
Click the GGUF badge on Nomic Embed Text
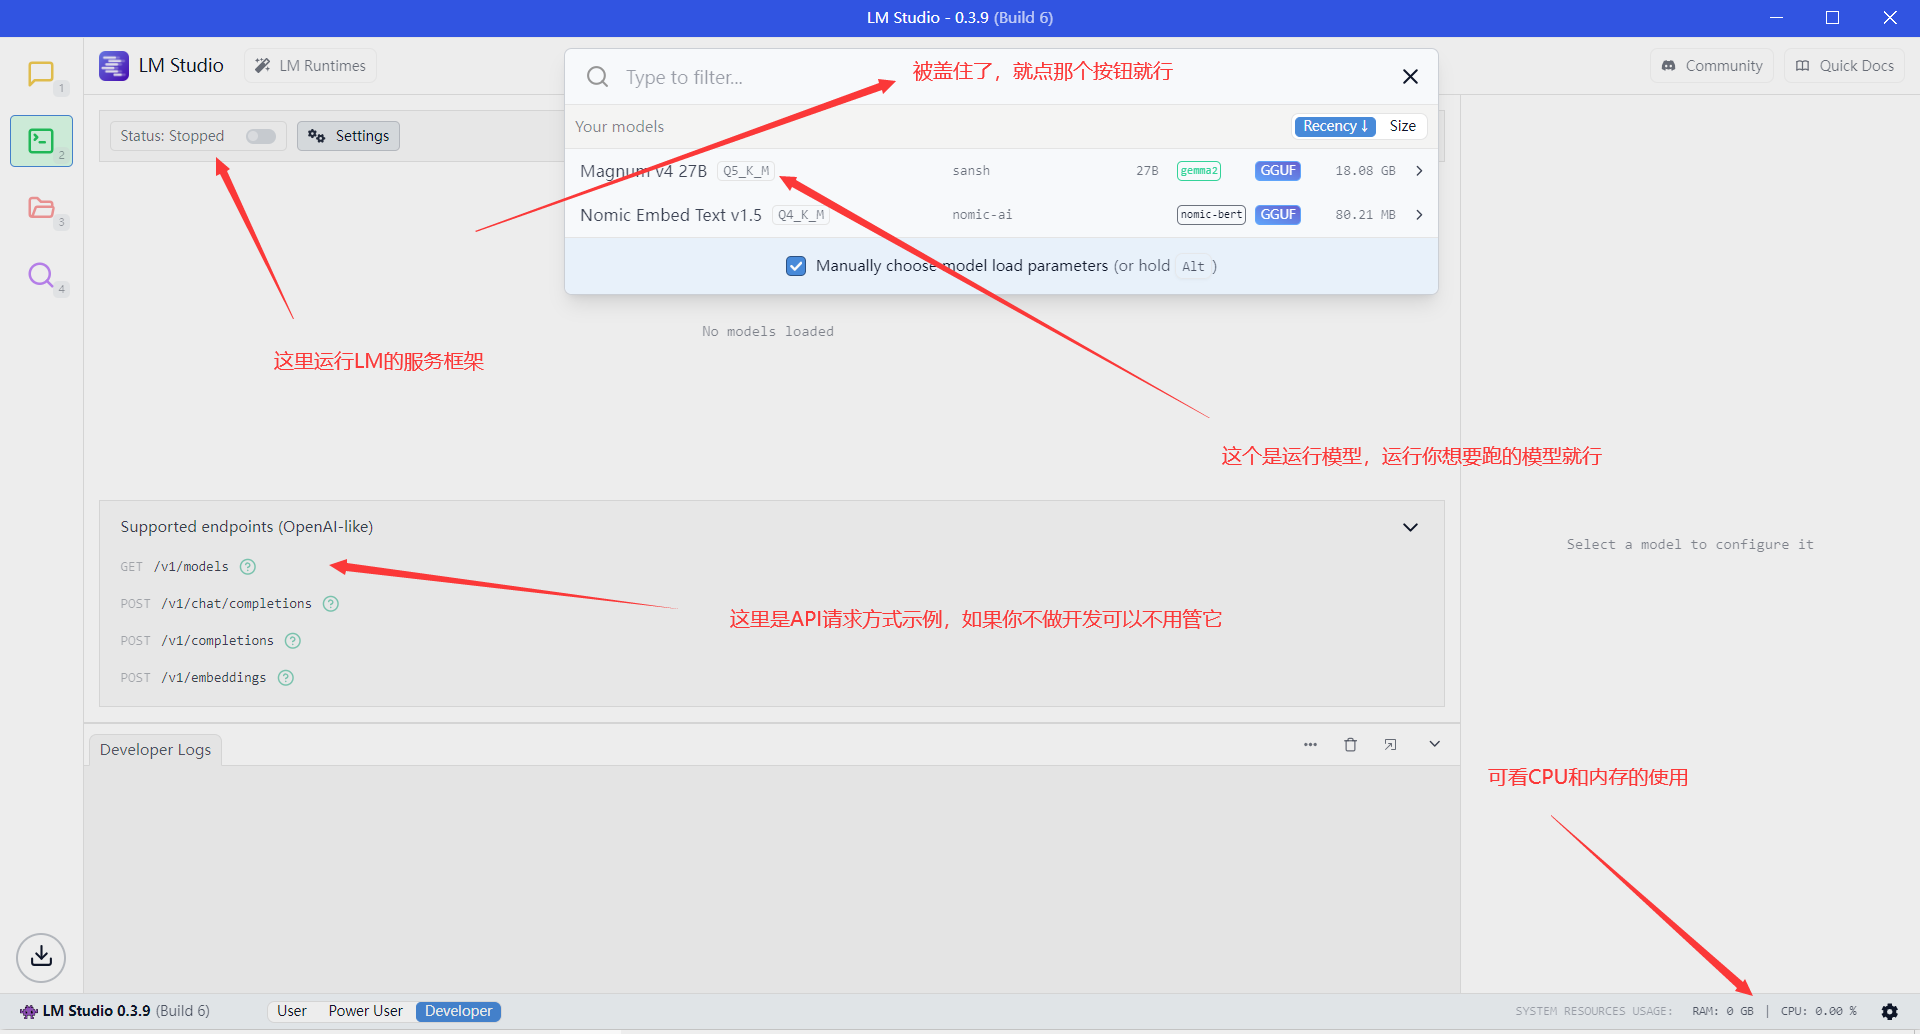(x=1278, y=215)
